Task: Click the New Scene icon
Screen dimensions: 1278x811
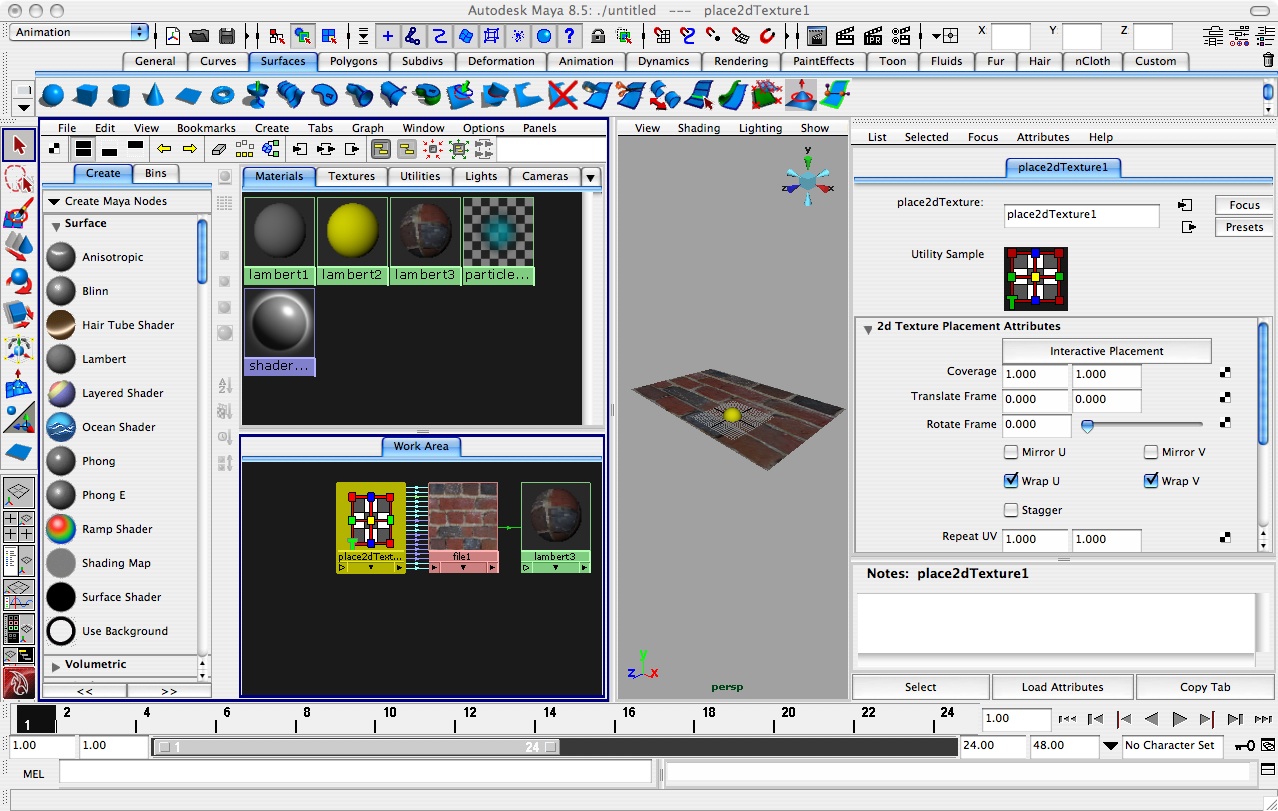Action: (x=173, y=36)
